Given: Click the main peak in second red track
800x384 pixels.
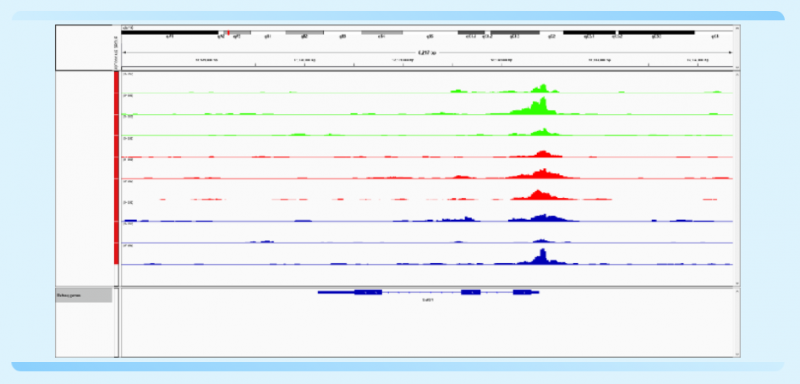Looking at the screenshot, I should tap(541, 173).
